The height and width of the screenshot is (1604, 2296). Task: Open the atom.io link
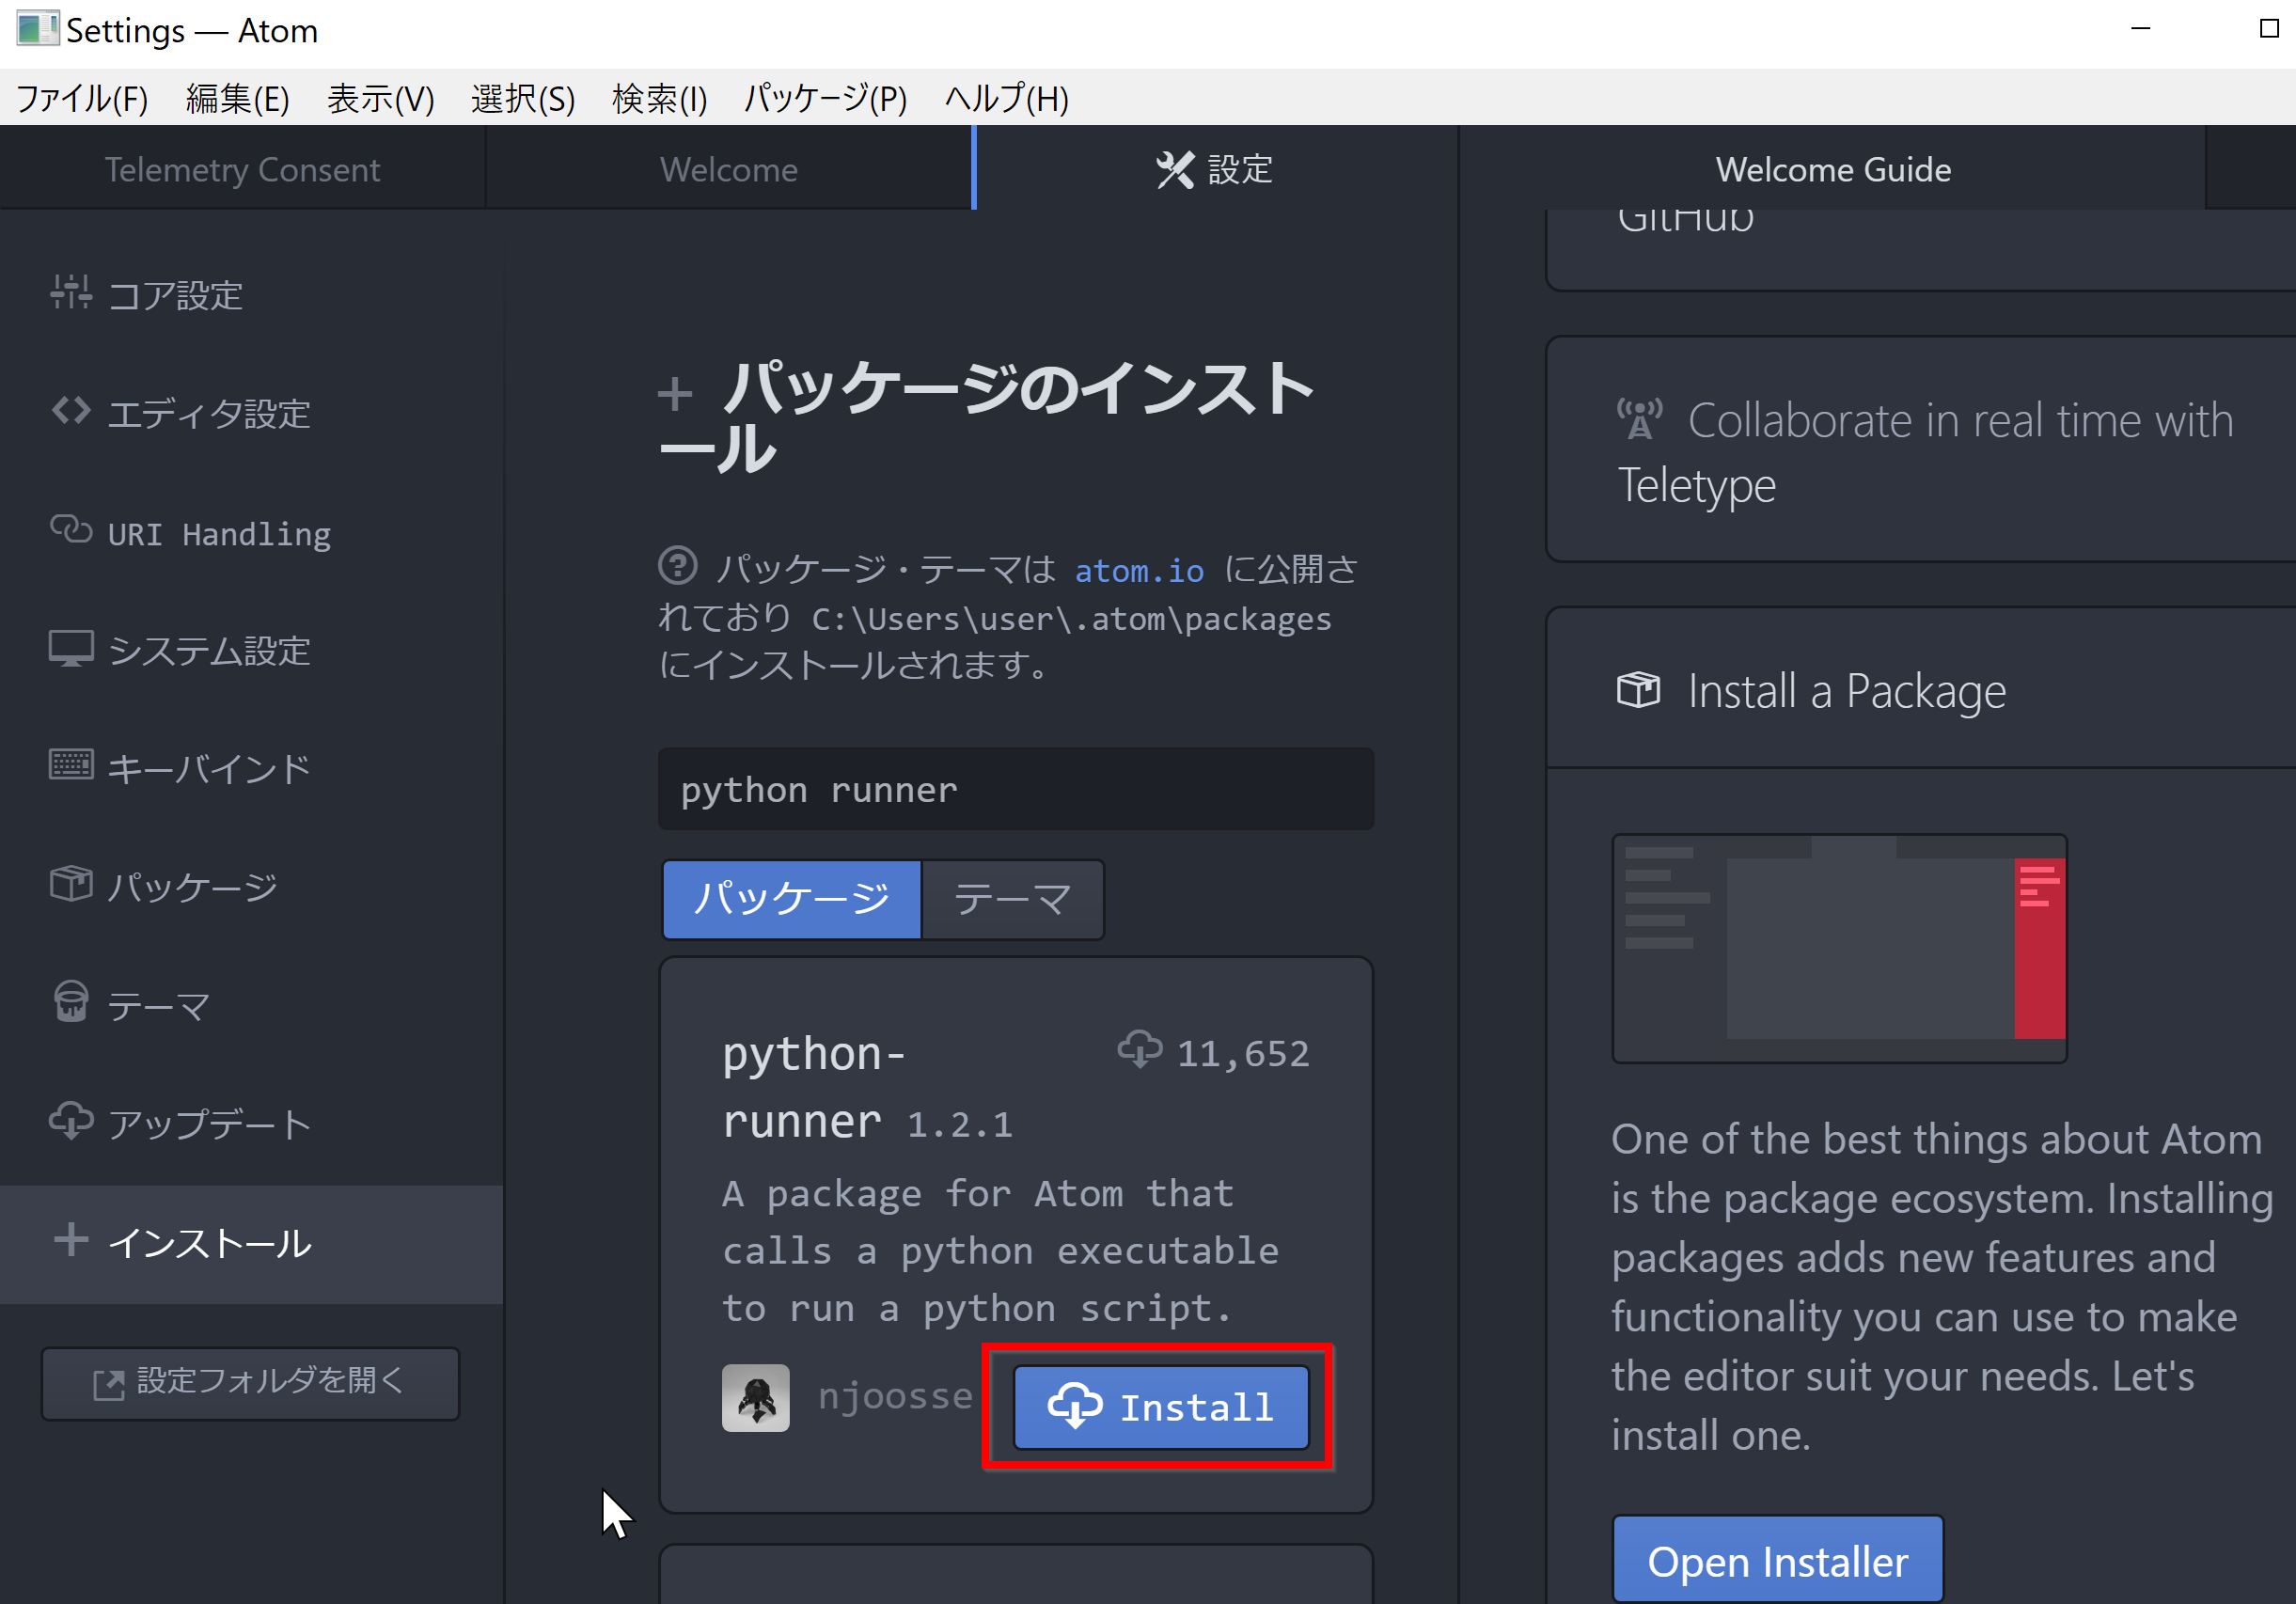(x=1139, y=570)
